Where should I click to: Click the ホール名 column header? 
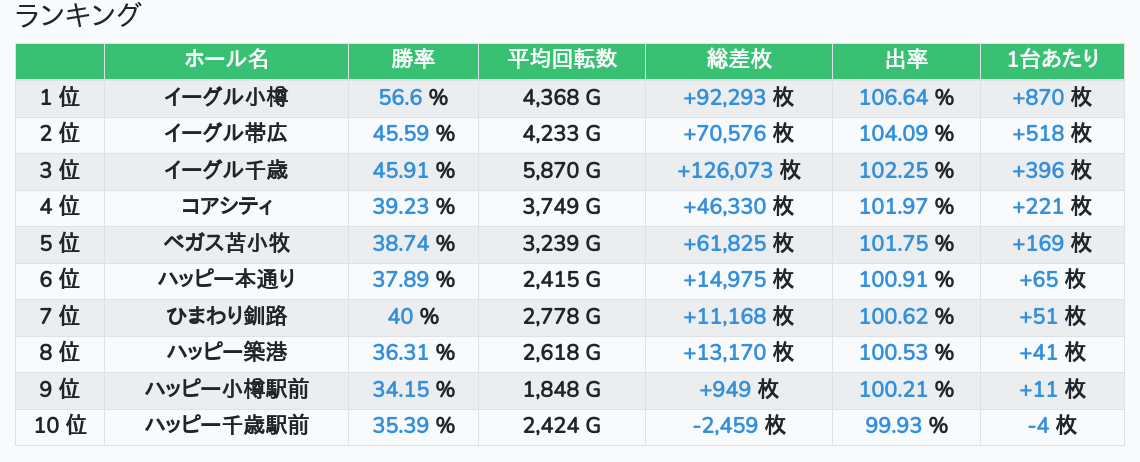coord(226,60)
